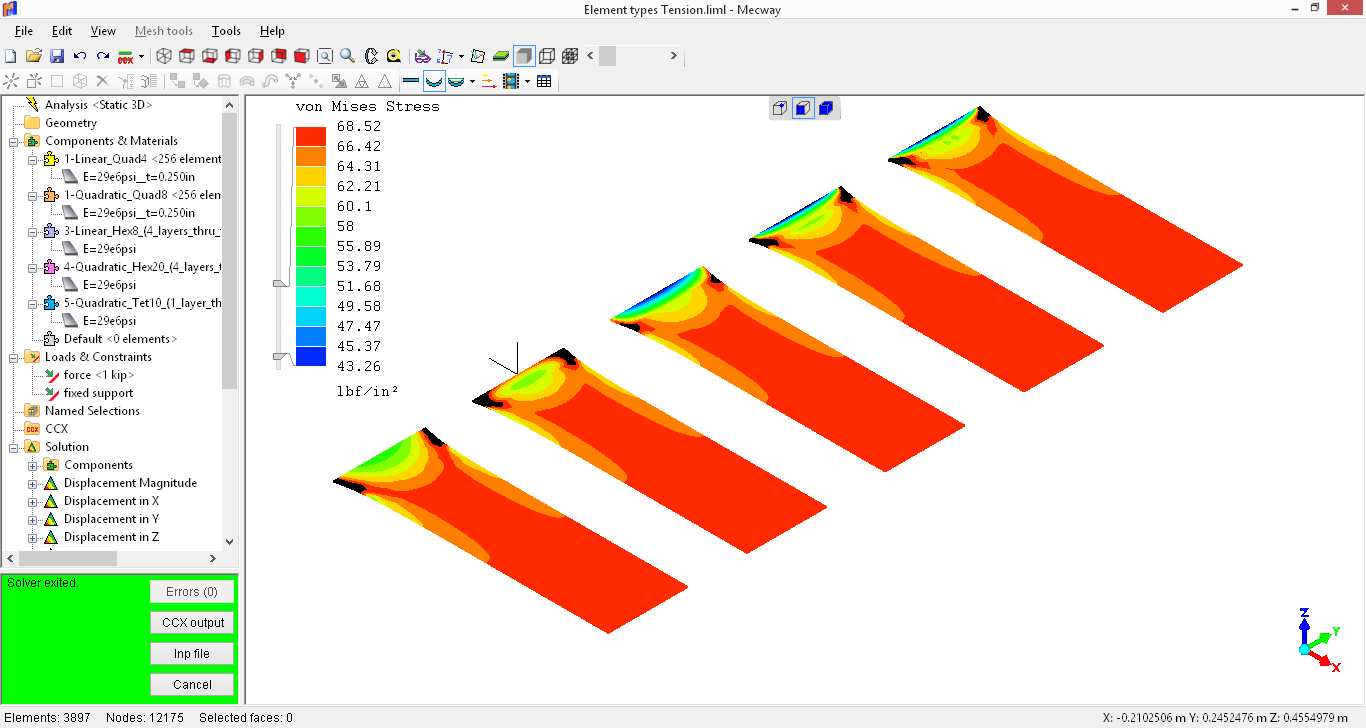
Task: Click the undo arrow icon
Action: (80, 56)
